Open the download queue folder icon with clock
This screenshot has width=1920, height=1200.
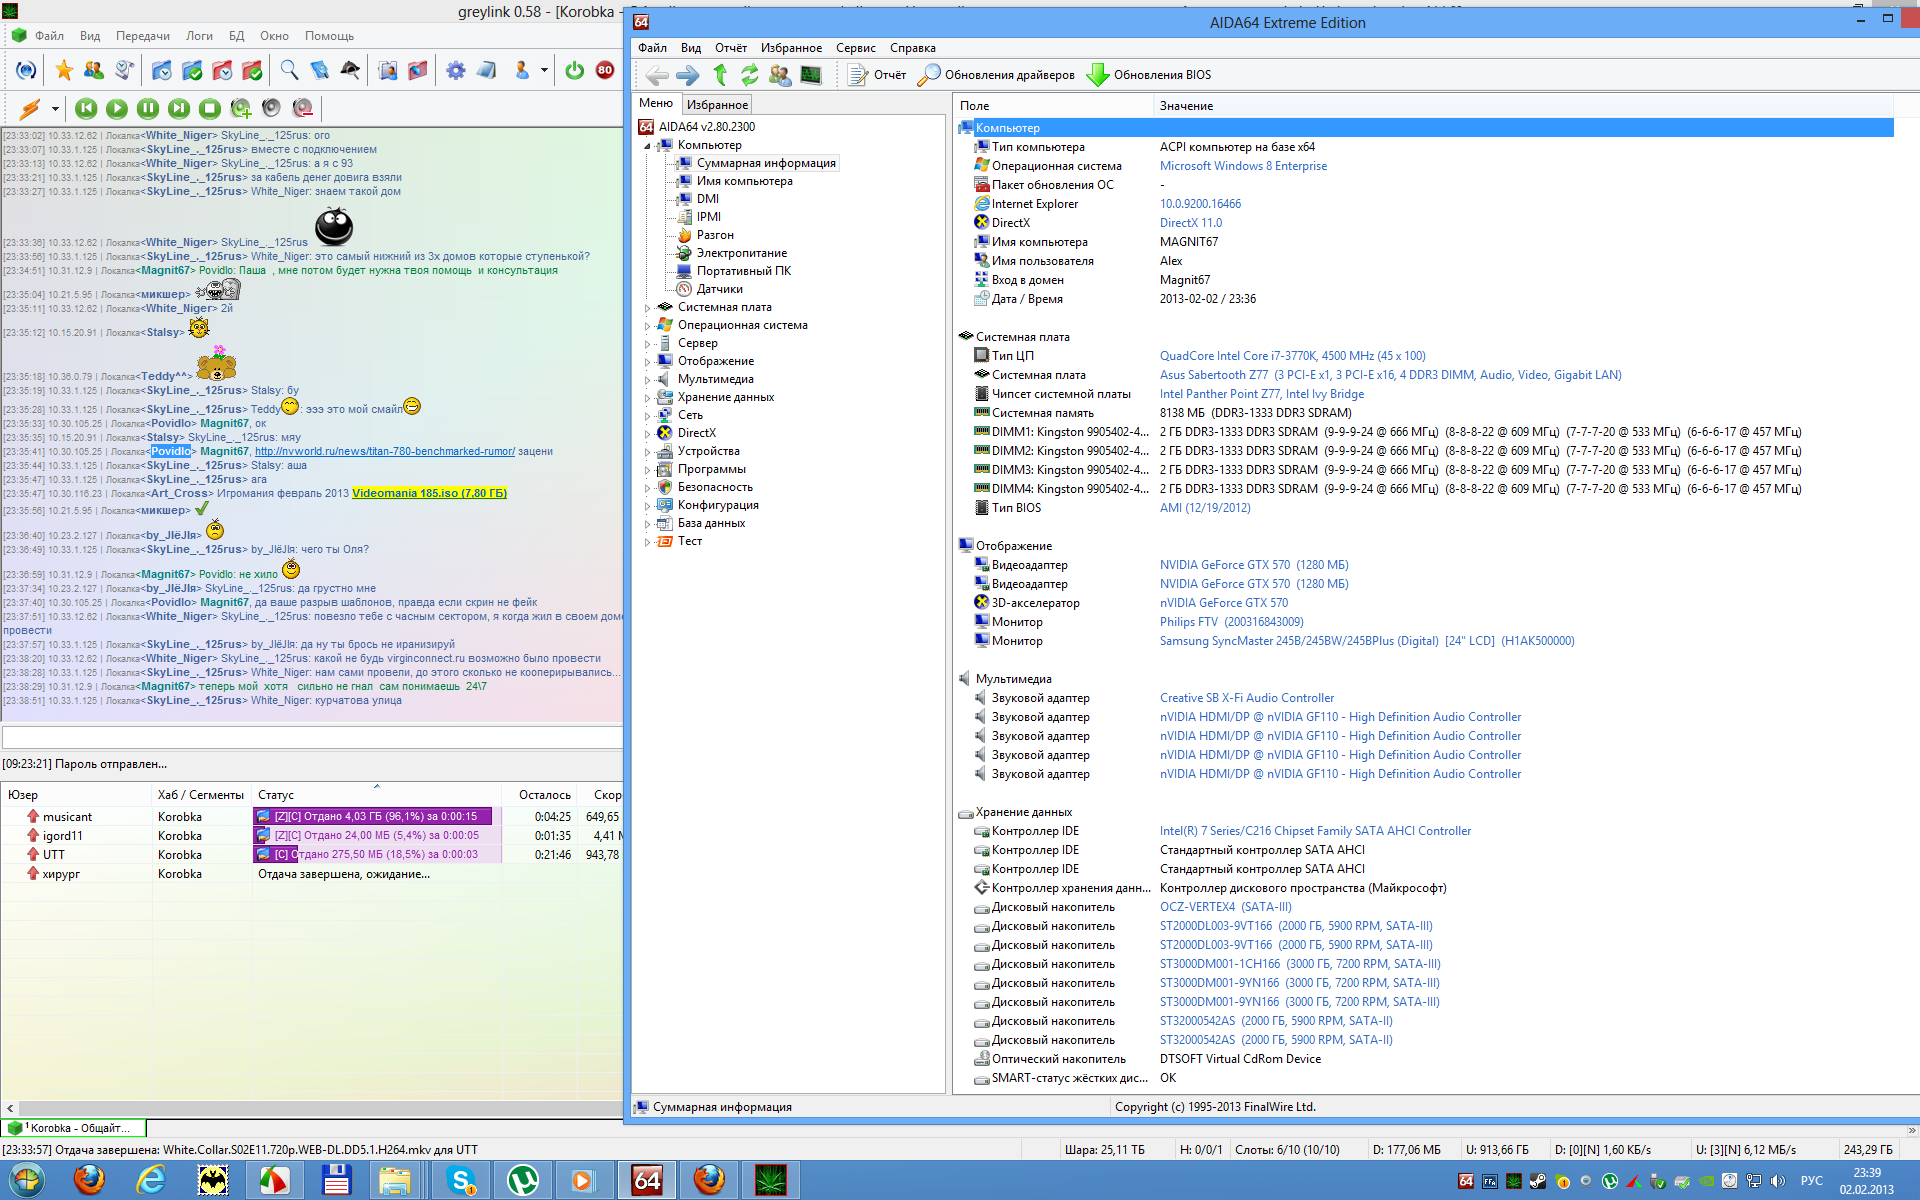pyautogui.click(x=162, y=70)
